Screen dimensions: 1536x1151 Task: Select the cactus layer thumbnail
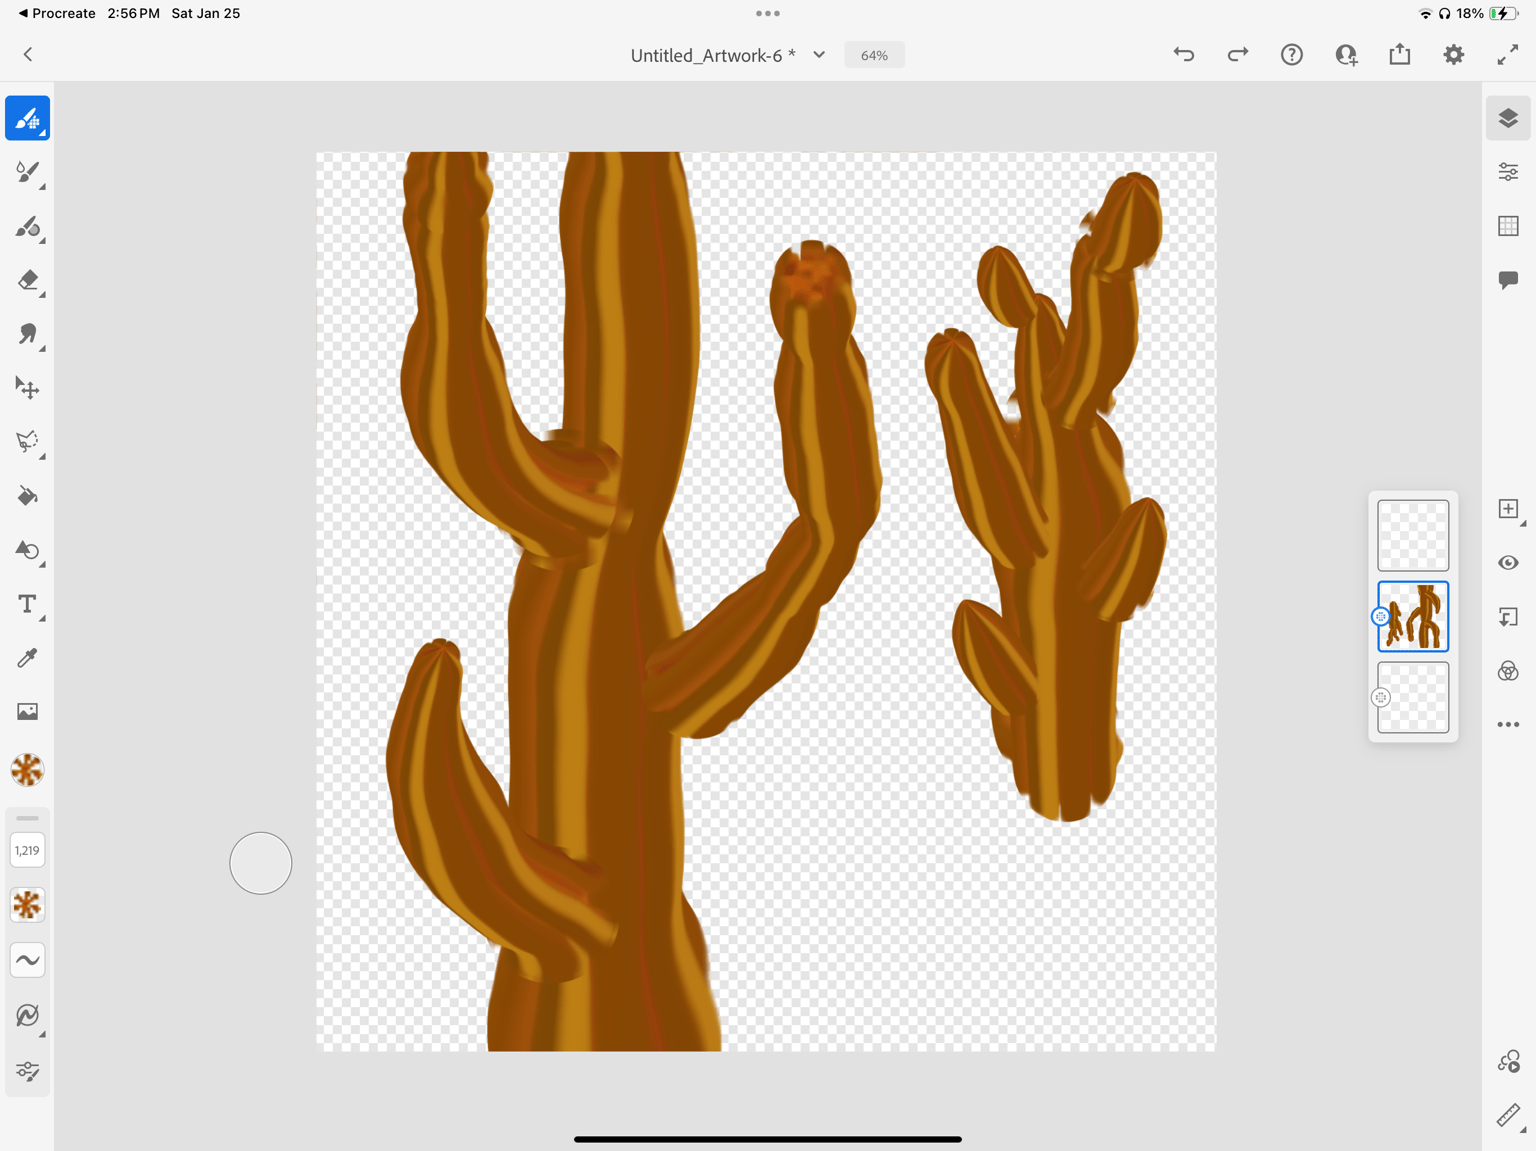tap(1413, 617)
